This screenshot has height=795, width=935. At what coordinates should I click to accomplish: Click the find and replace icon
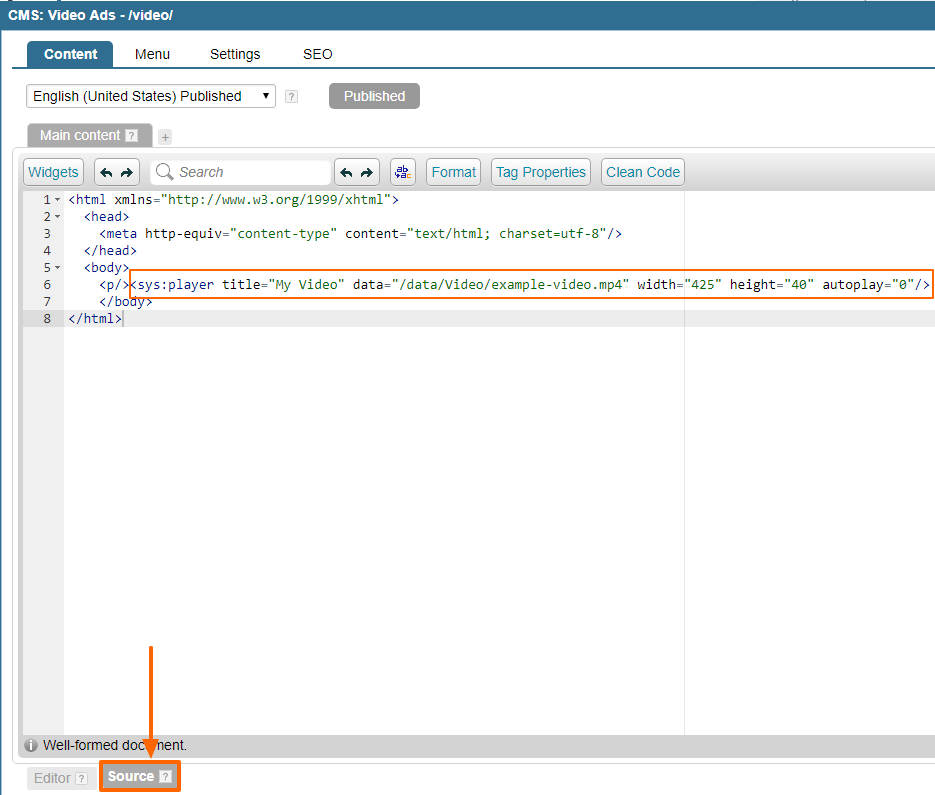pyautogui.click(x=403, y=172)
